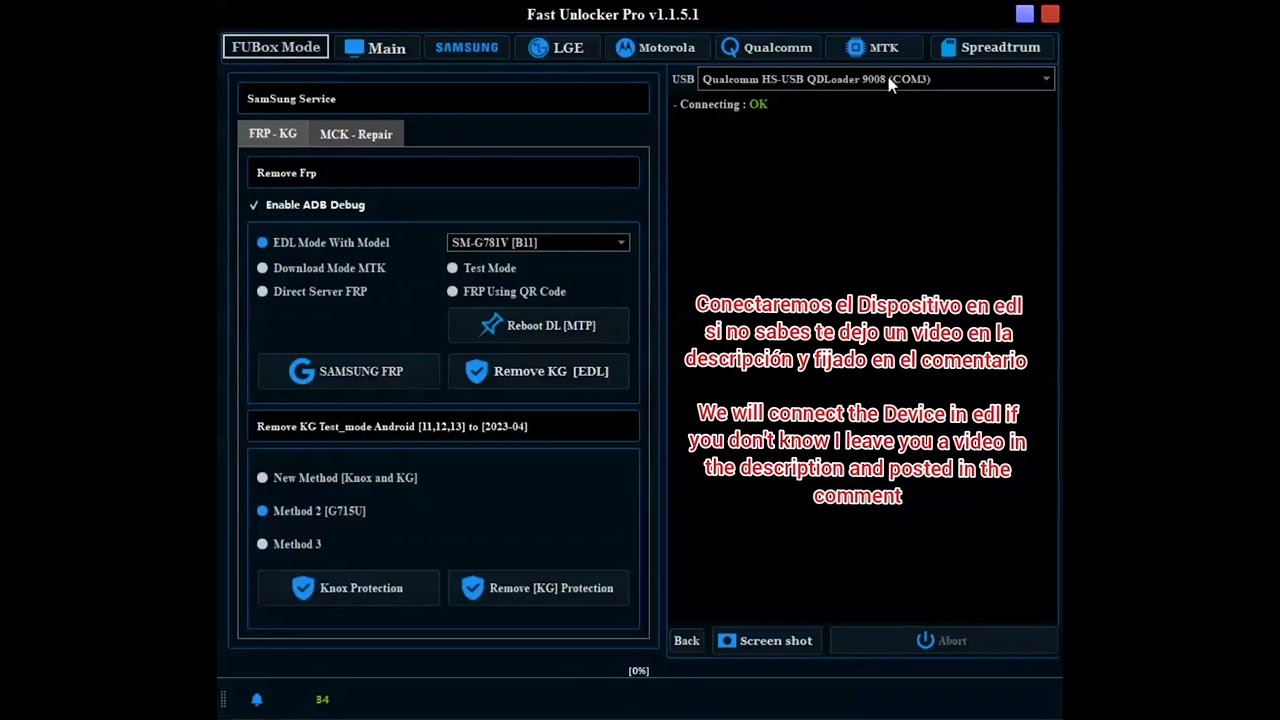This screenshot has height=720, width=1280.
Task: Open the Motorola brand tab
Action: [x=655, y=47]
